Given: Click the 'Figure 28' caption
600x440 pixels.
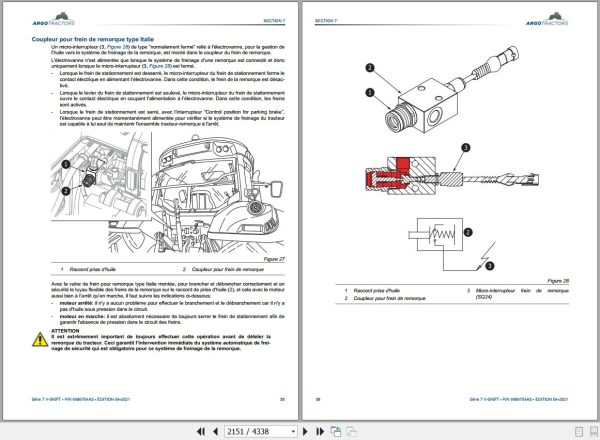Looking at the screenshot, I should pyautogui.click(x=558, y=281).
